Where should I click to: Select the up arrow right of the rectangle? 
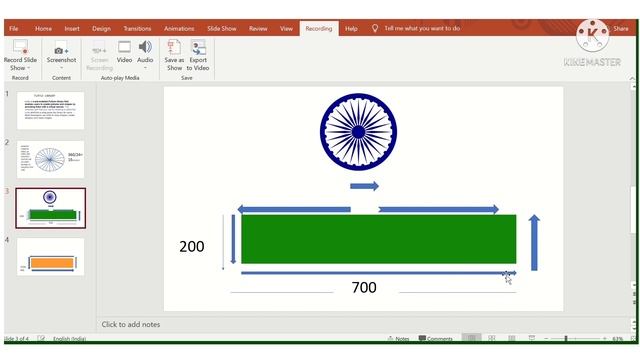(x=534, y=242)
